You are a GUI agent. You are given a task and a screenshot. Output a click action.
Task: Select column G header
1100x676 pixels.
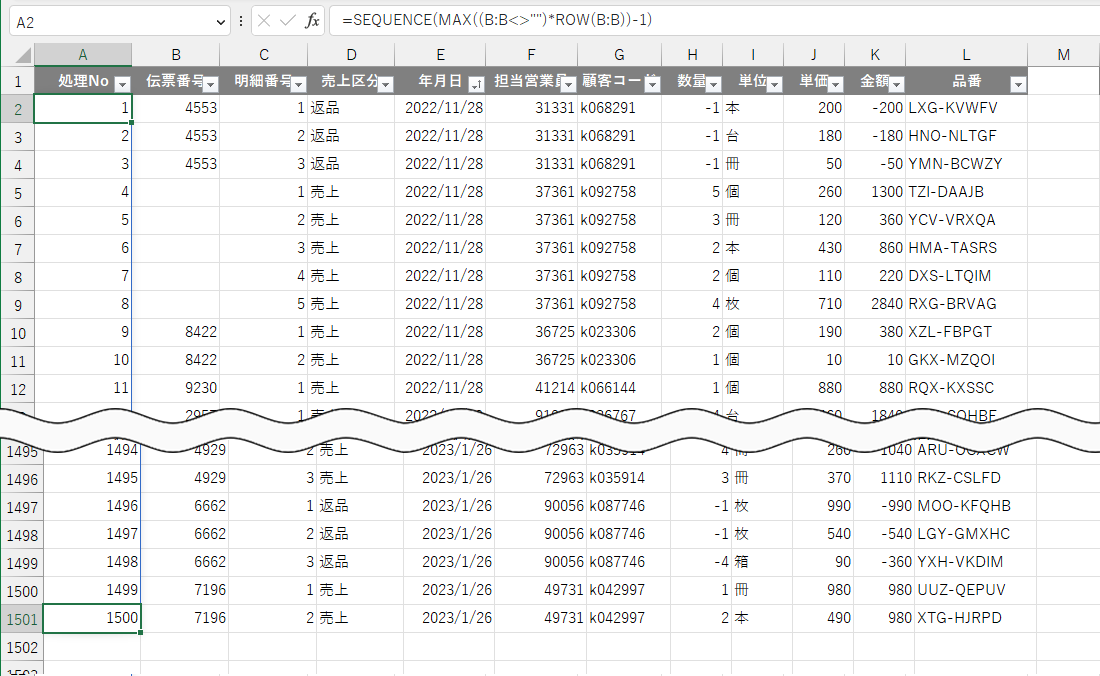[x=619, y=55]
